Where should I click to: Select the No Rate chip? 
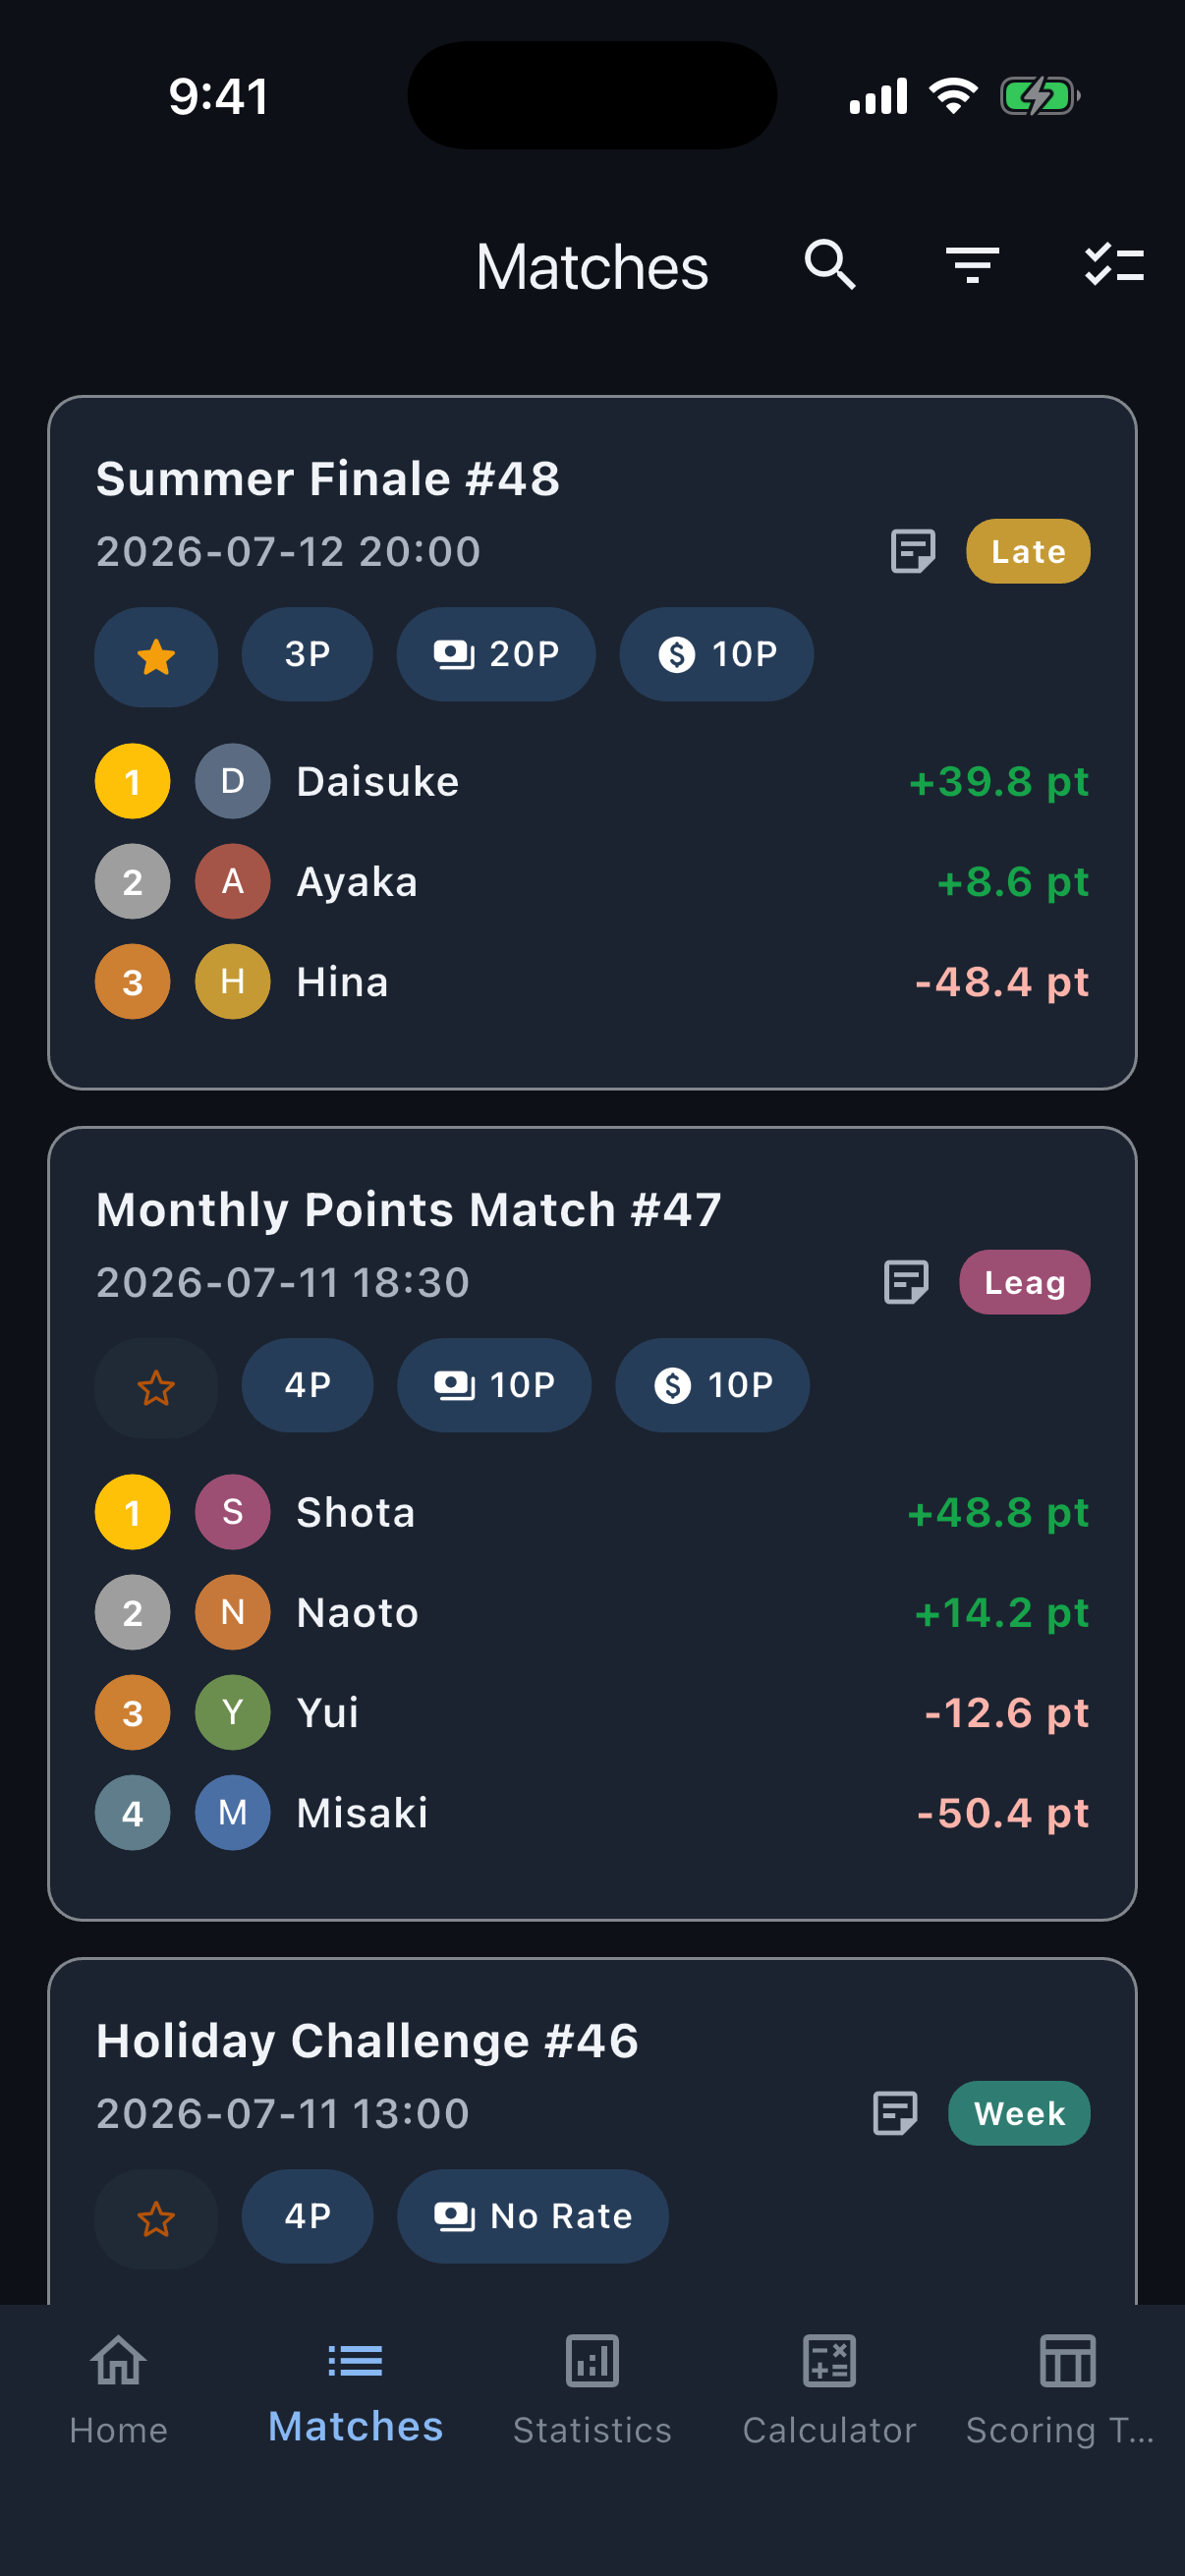533,2216
